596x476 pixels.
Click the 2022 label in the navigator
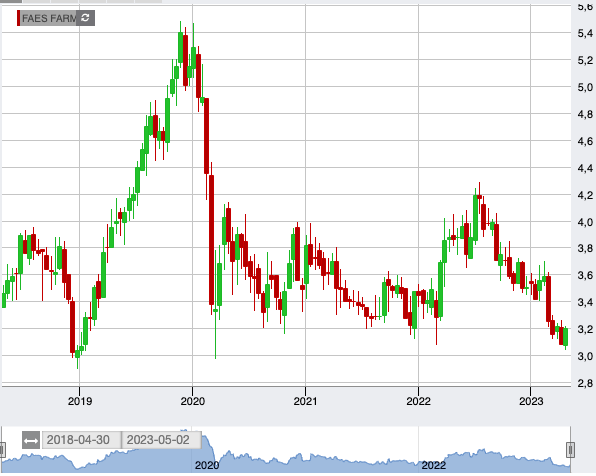tap(433, 465)
